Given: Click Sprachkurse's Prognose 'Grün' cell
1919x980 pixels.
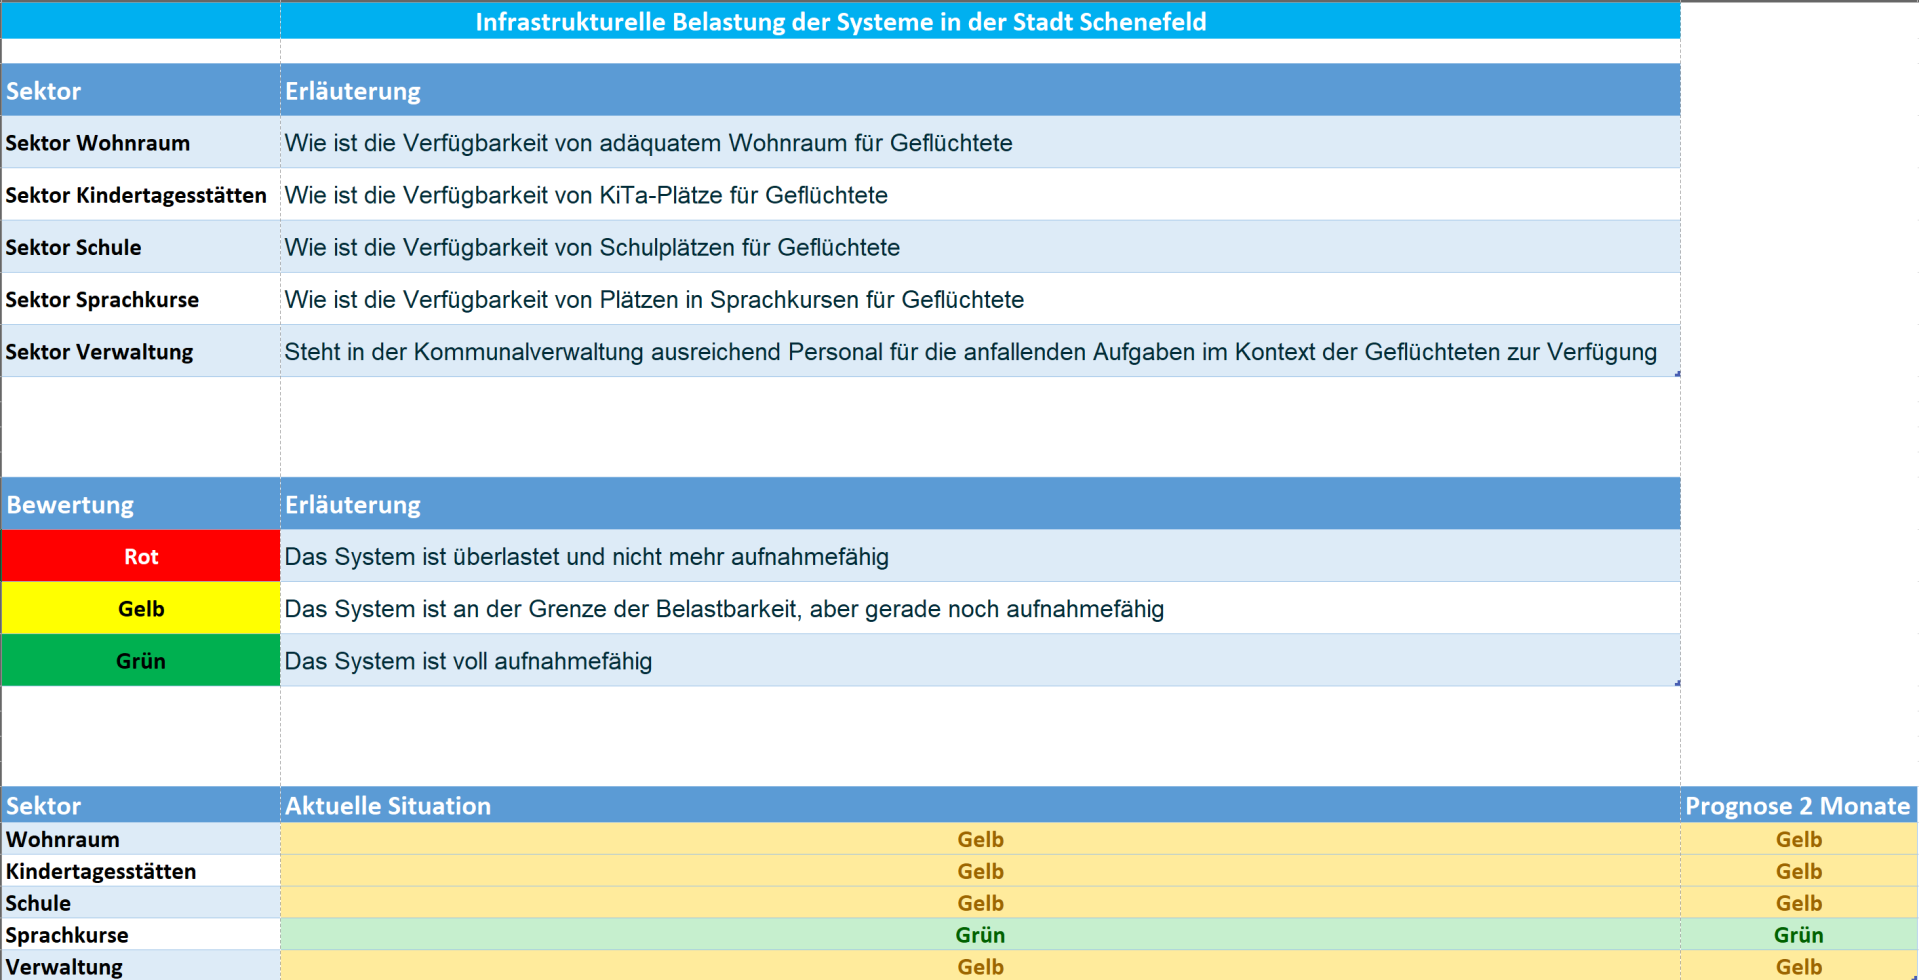Looking at the screenshot, I should (1798, 935).
